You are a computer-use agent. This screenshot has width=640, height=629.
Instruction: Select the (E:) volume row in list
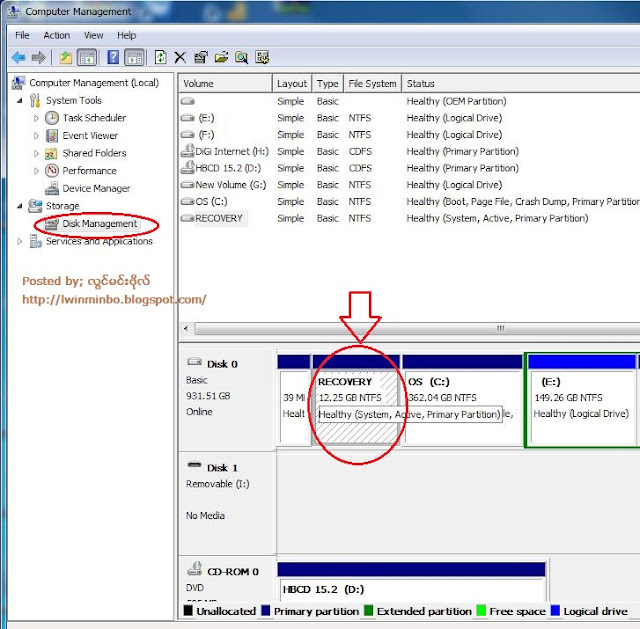coord(409,118)
